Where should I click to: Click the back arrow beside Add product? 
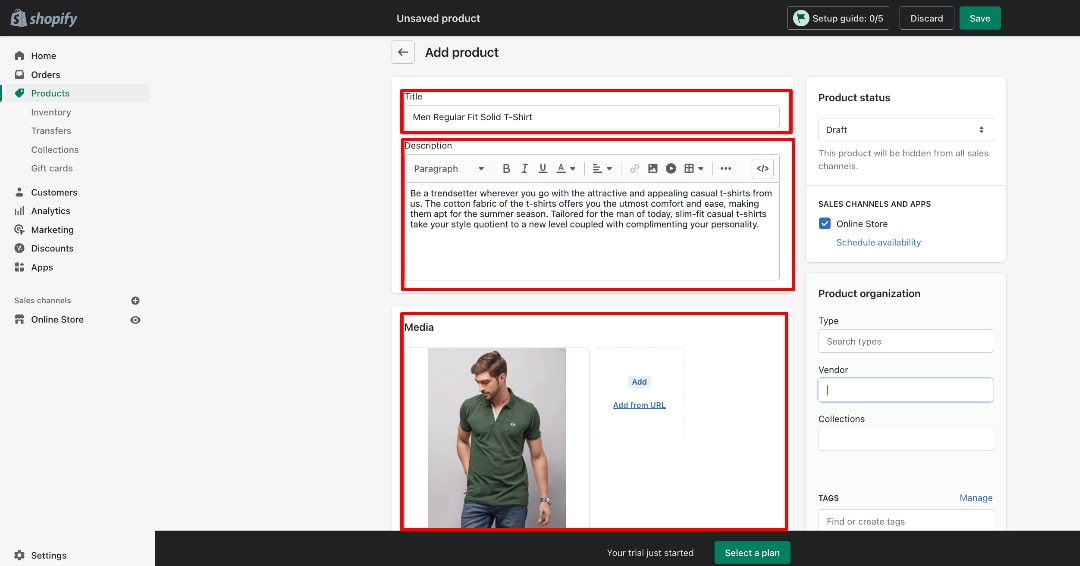coord(403,52)
